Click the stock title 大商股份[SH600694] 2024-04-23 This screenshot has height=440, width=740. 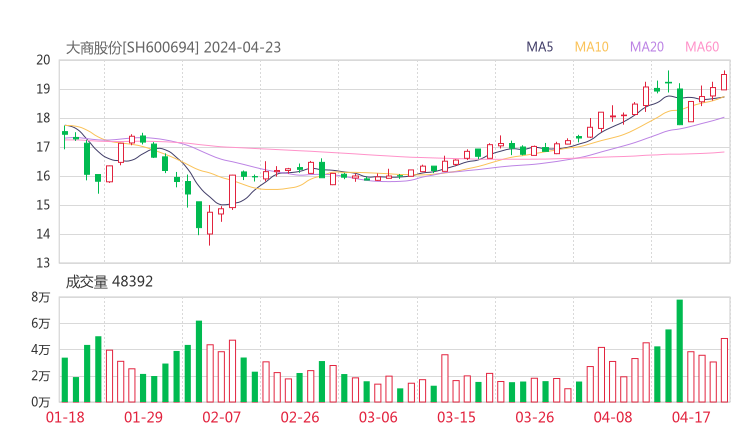pos(173,48)
